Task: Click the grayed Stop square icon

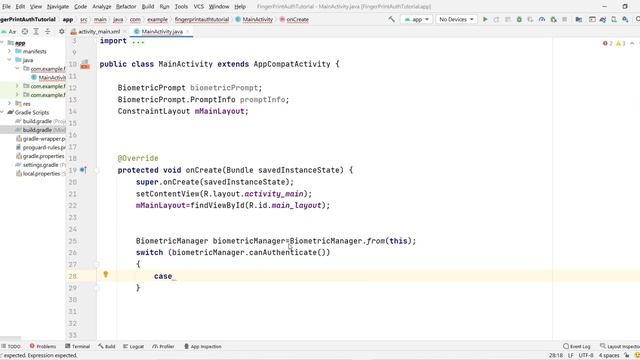Action: [x=564, y=19]
